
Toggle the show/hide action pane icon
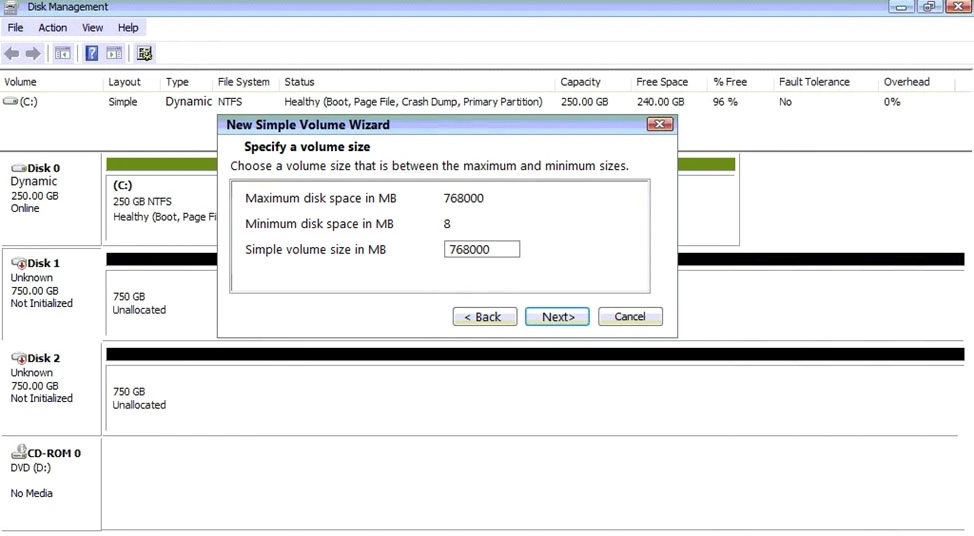[x=114, y=53]
